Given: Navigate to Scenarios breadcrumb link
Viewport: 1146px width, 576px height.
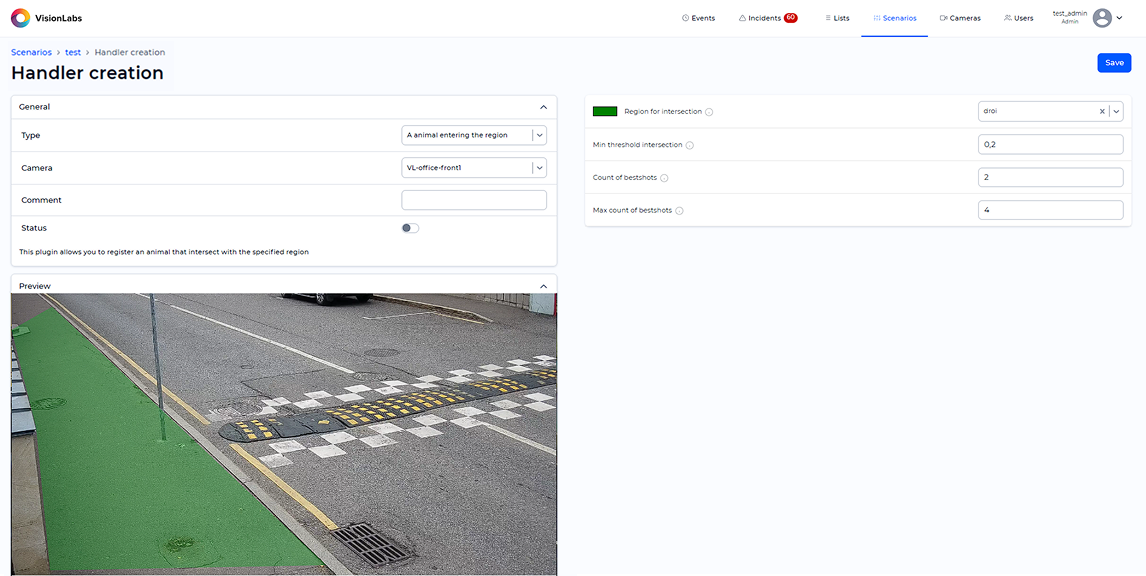Looking at the screenshot, I should [x=31, y=52].
